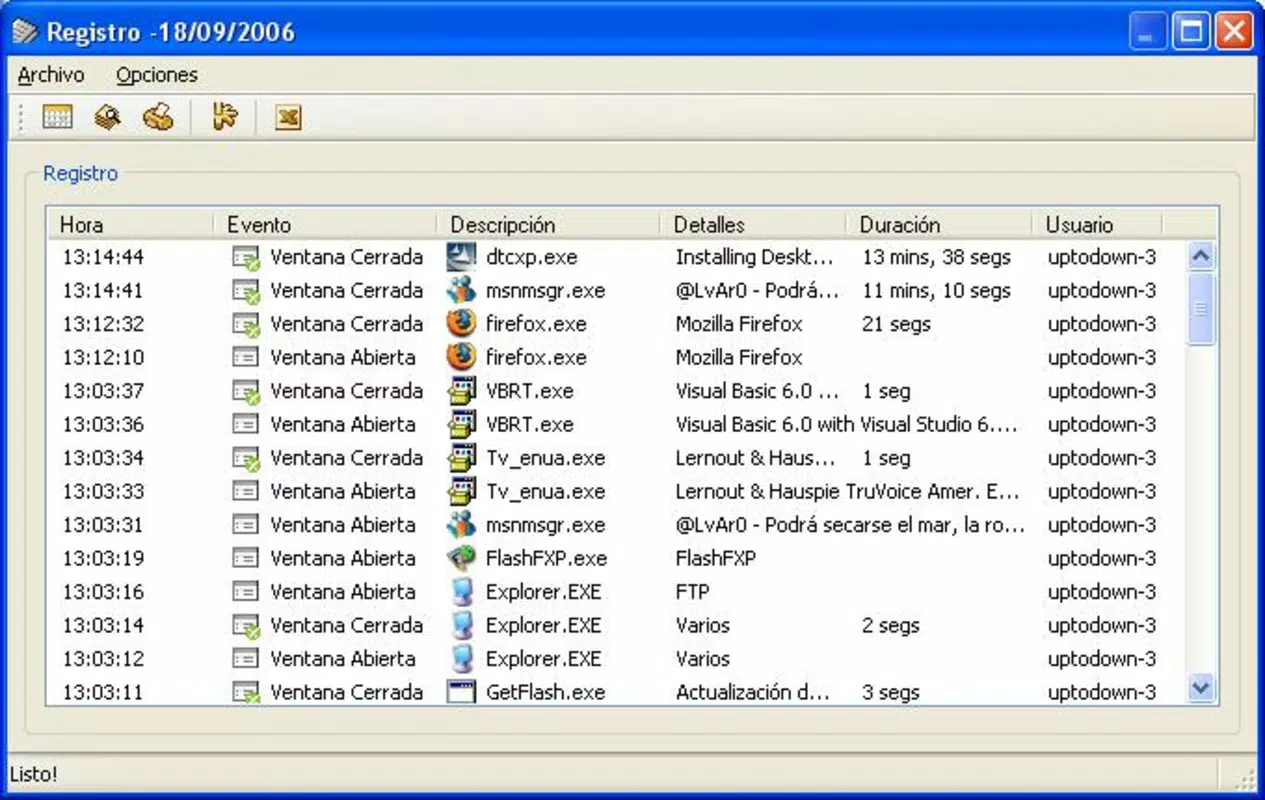
Task: Select the 13:14:44 time cell
Action: (x=103, y=257)
